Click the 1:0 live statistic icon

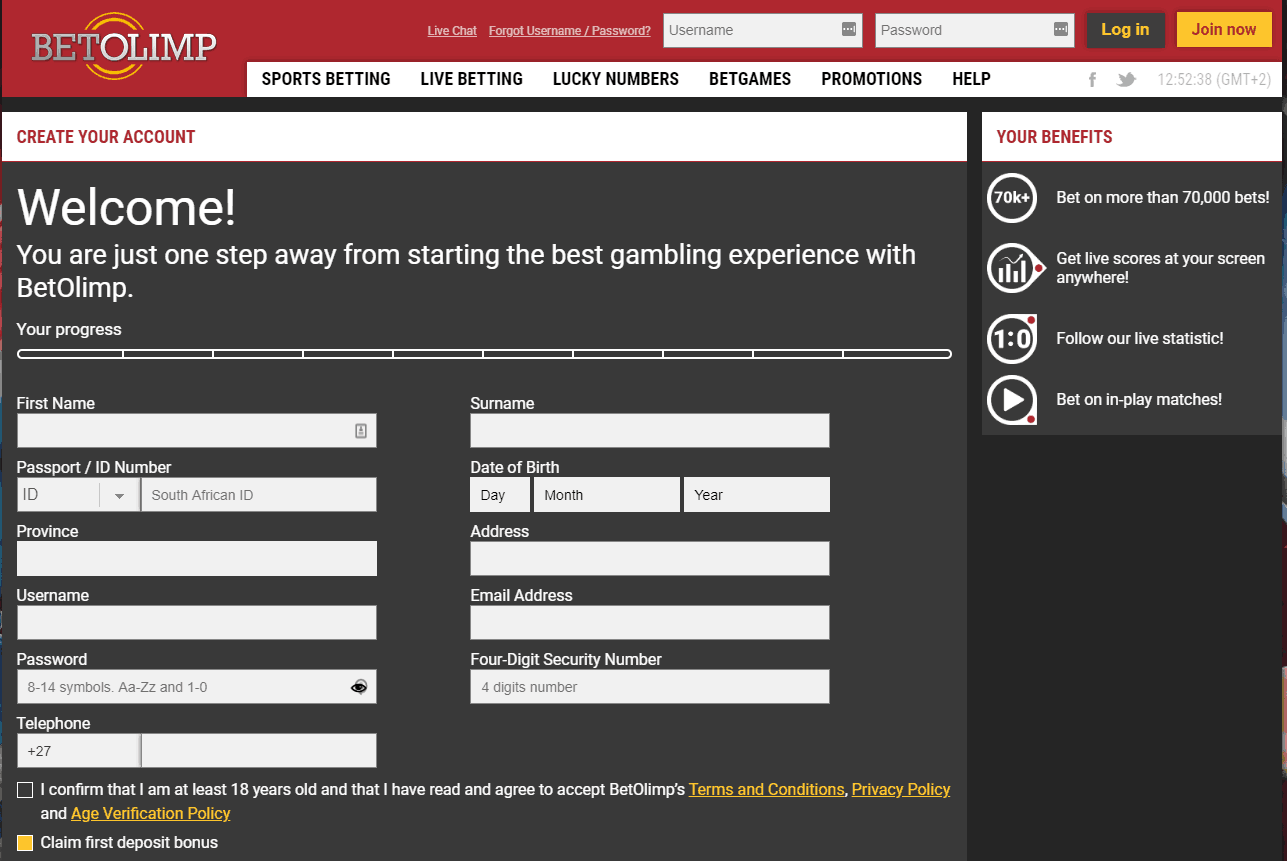tap(1012, 338)
